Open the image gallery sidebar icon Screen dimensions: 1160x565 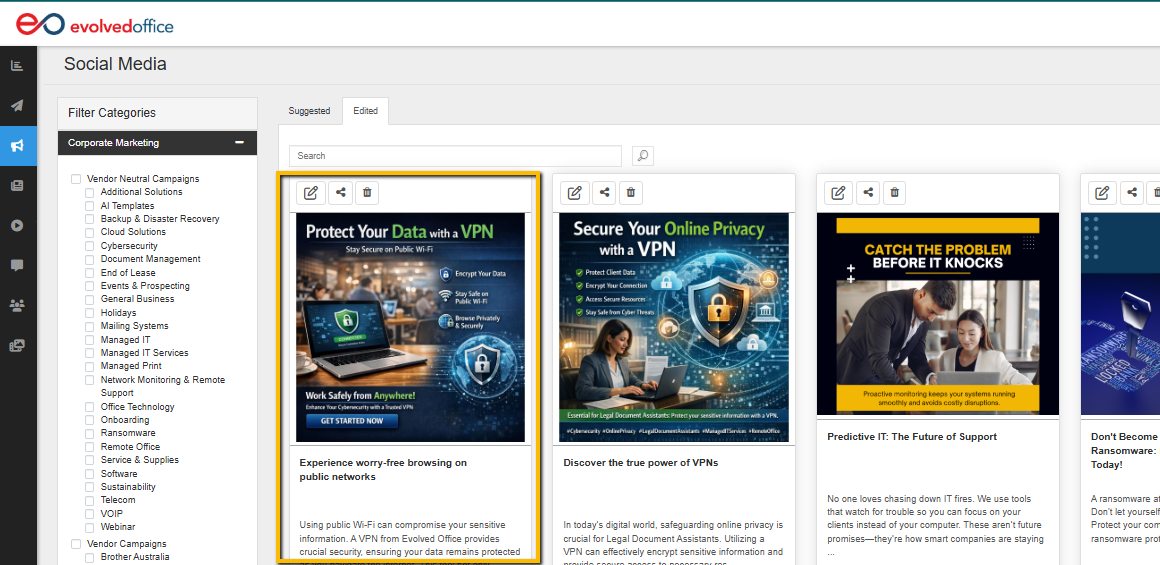[x=17, y=345]
